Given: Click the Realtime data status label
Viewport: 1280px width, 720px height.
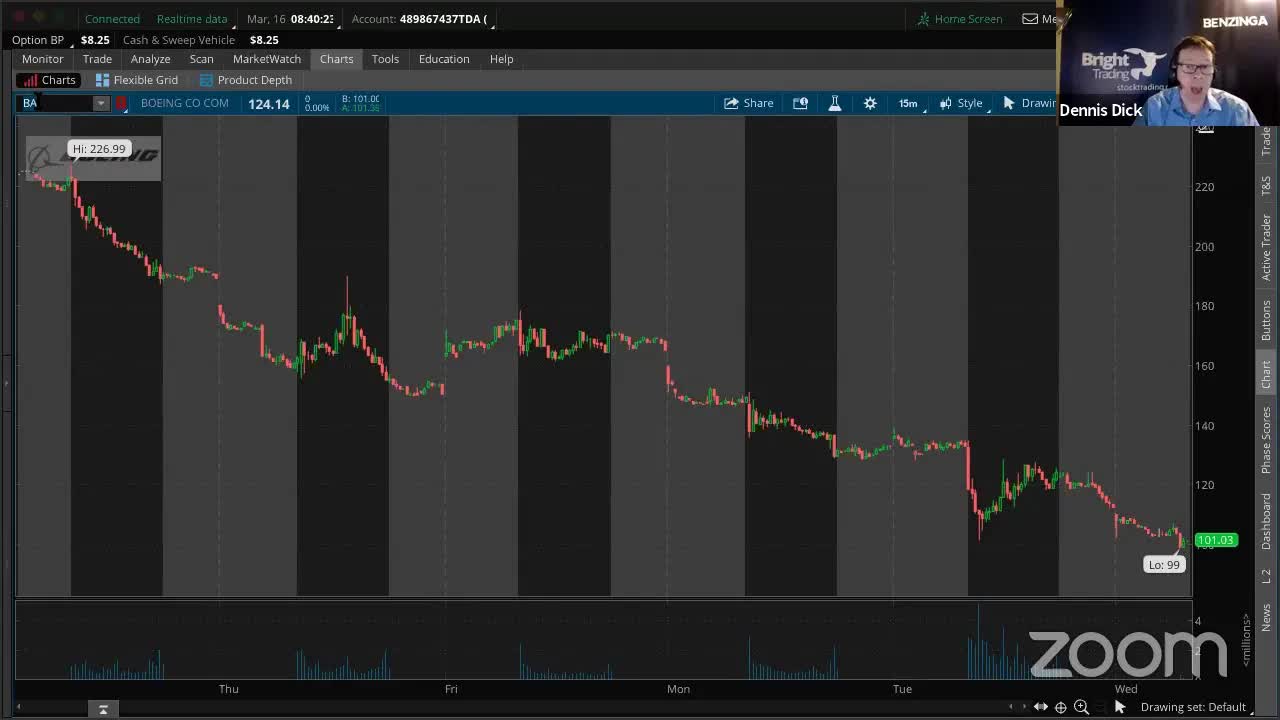Looking at the screenshot, I should pos(192,19).
